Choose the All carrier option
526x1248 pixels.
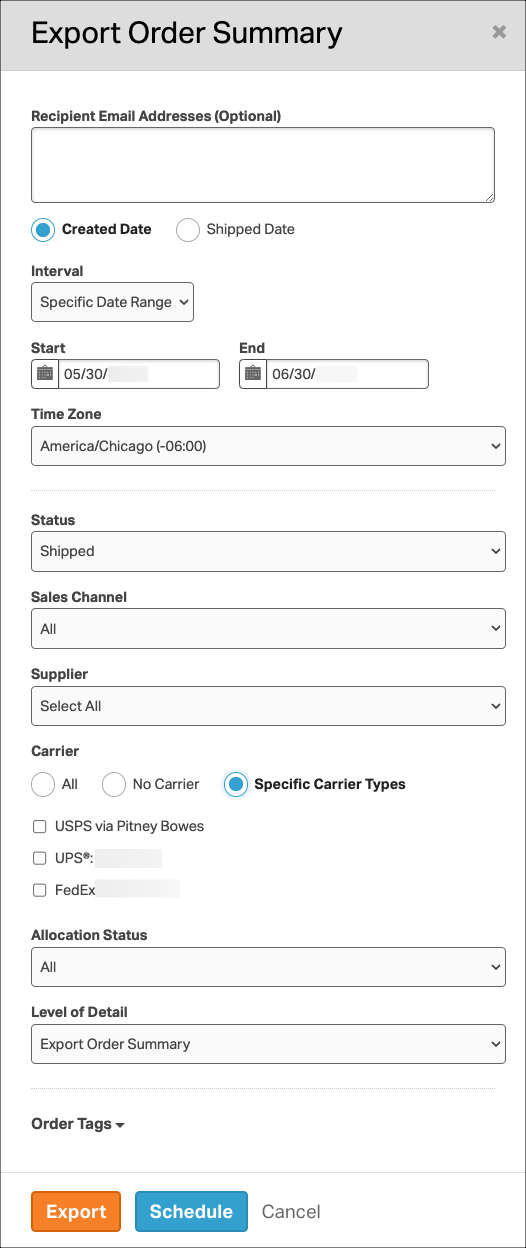coord(43,785)
